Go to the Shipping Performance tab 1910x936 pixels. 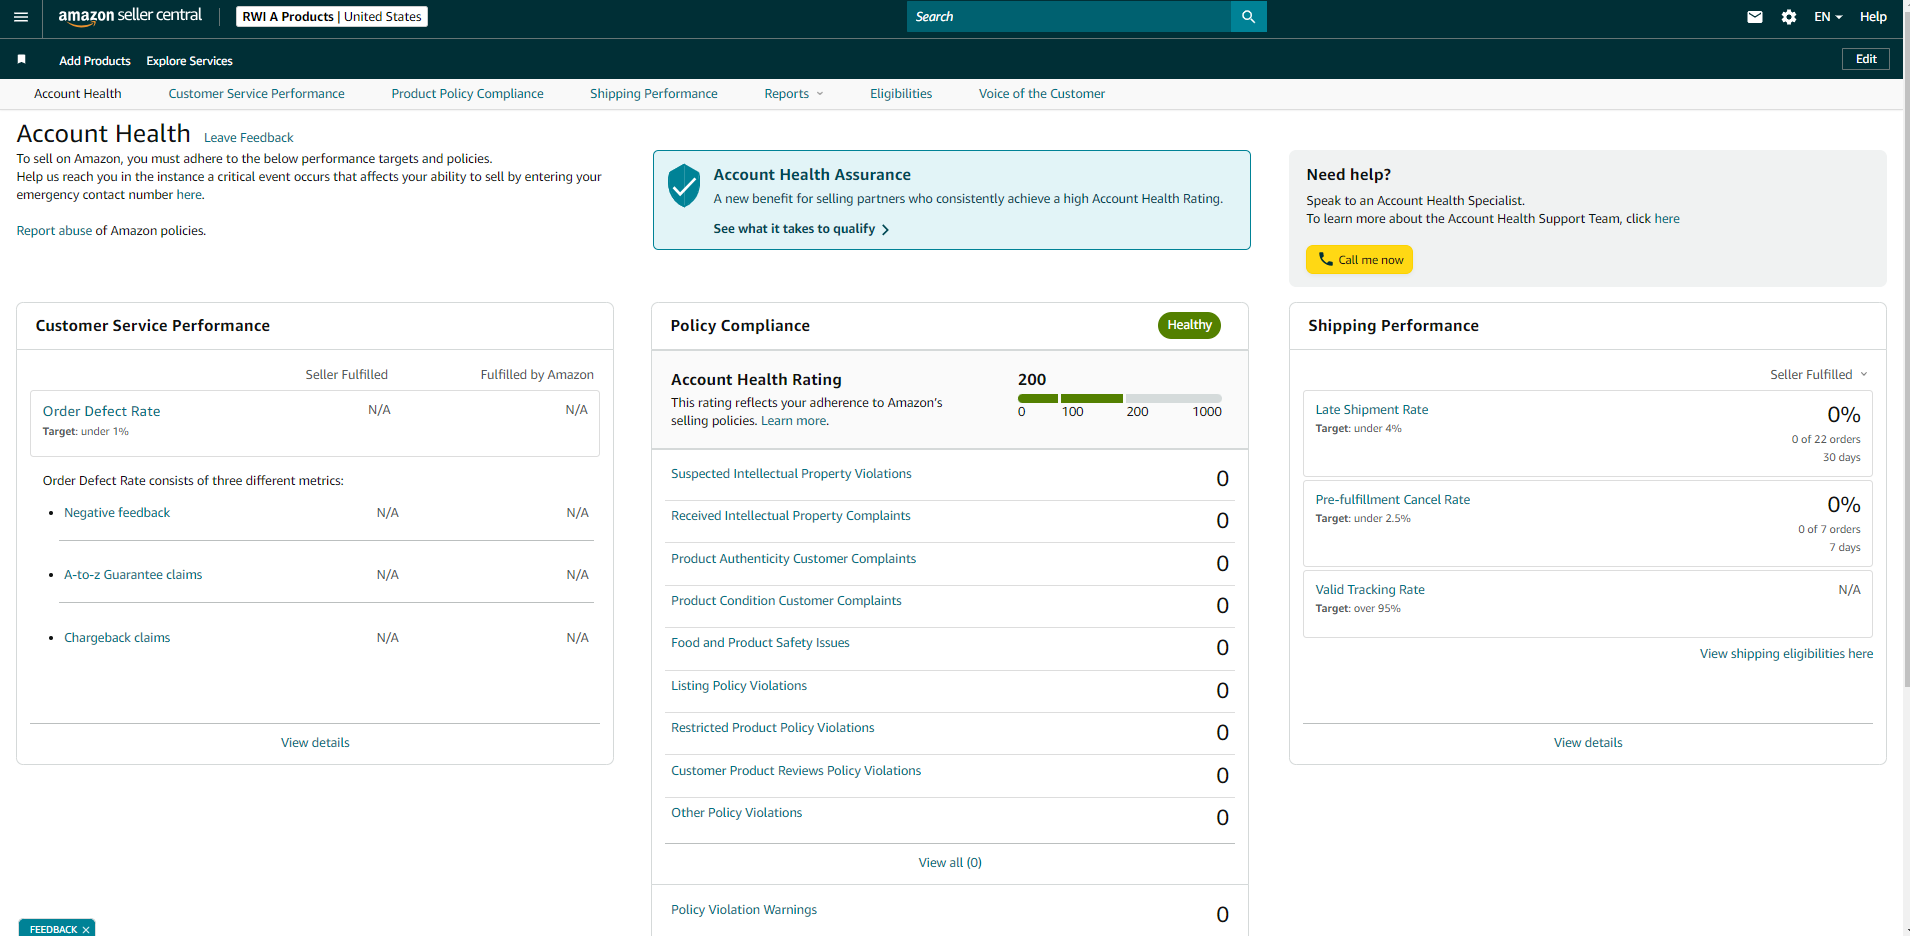click(x=654, y=94)
